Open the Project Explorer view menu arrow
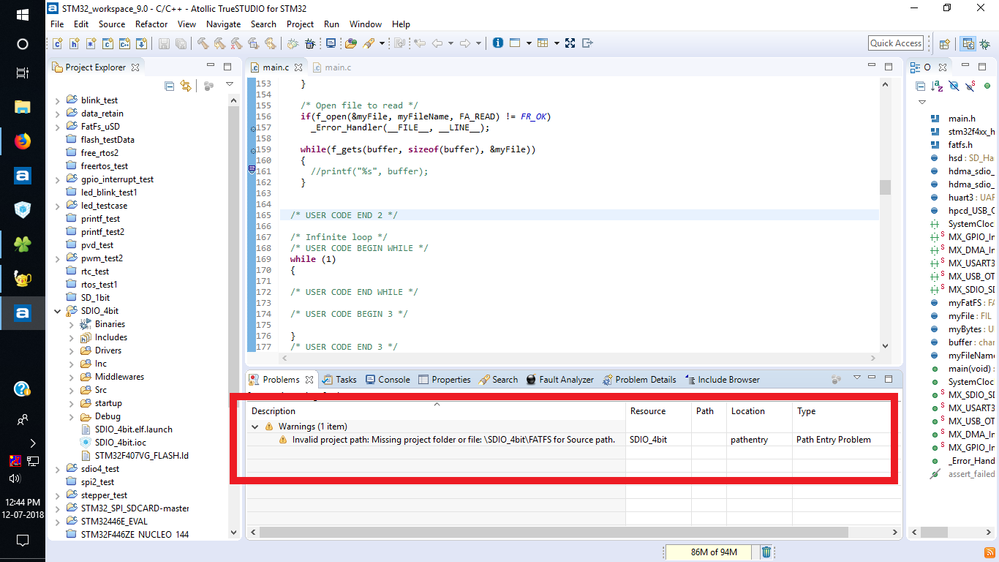 point(229,85)
